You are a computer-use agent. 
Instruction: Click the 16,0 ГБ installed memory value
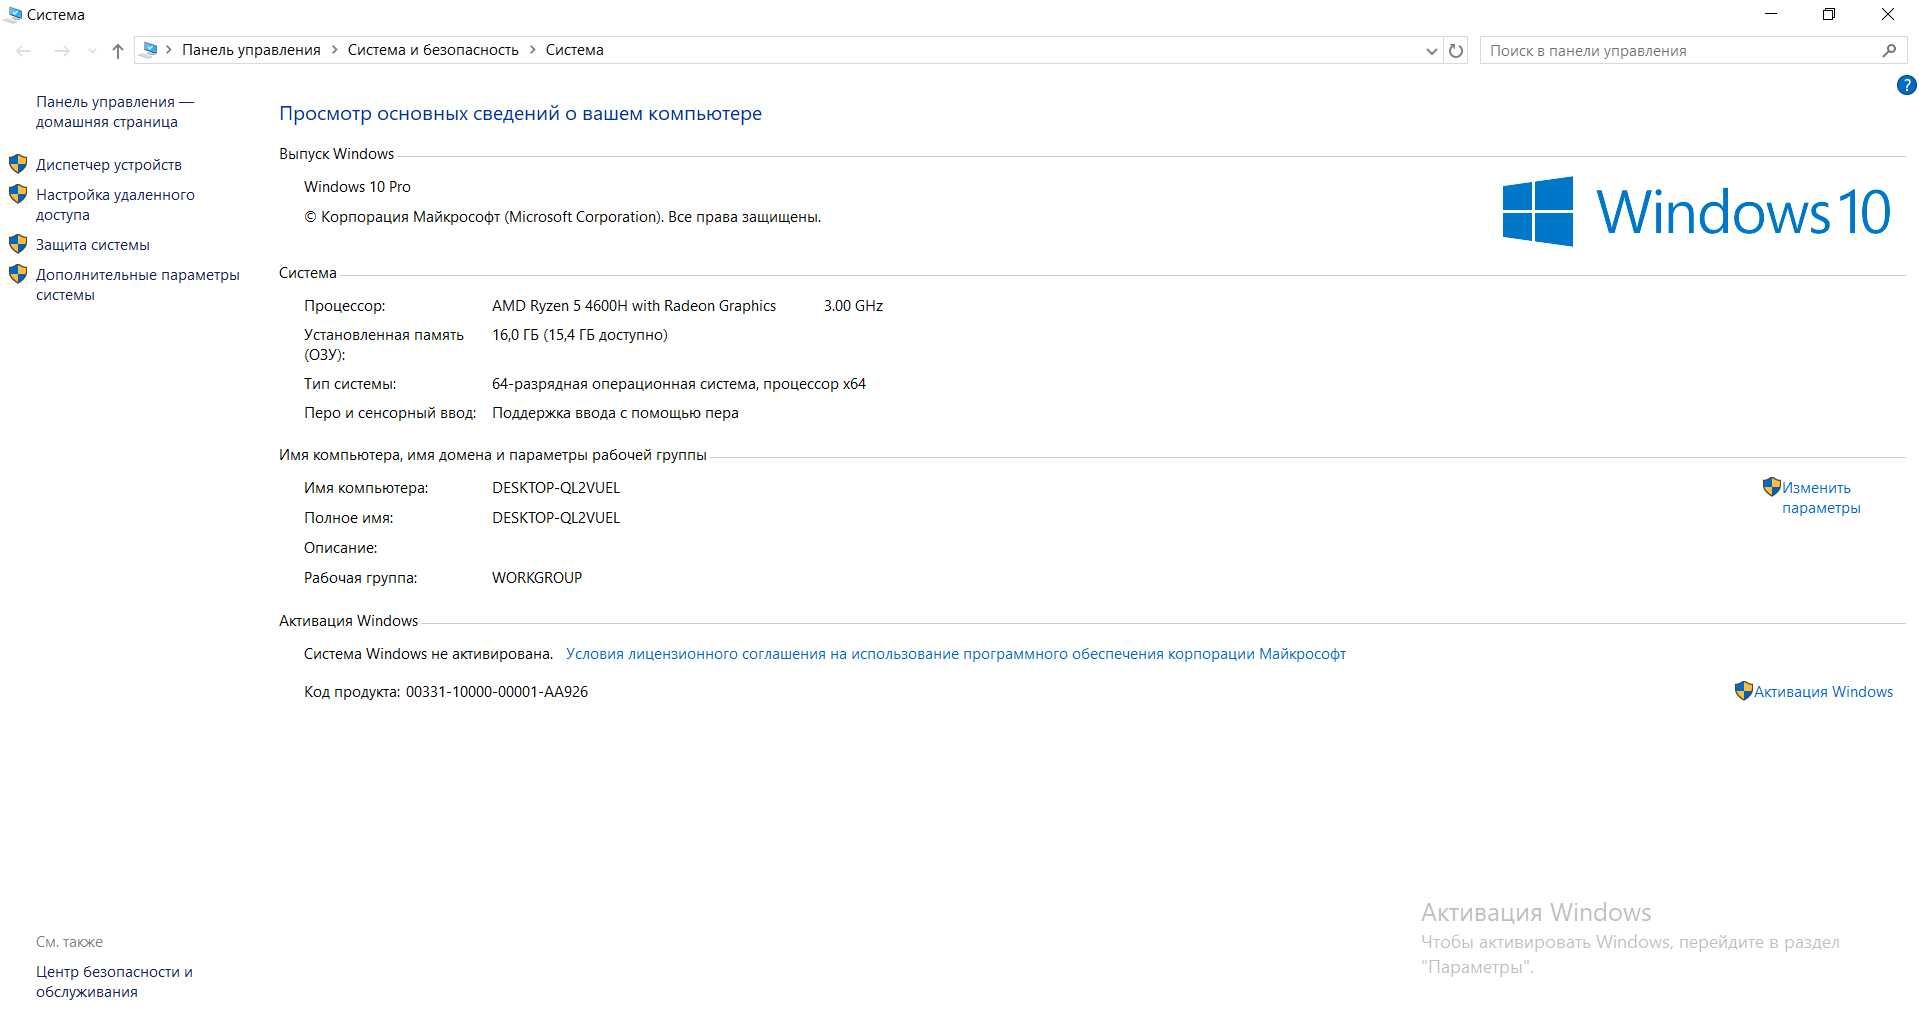tap(579, 335)
